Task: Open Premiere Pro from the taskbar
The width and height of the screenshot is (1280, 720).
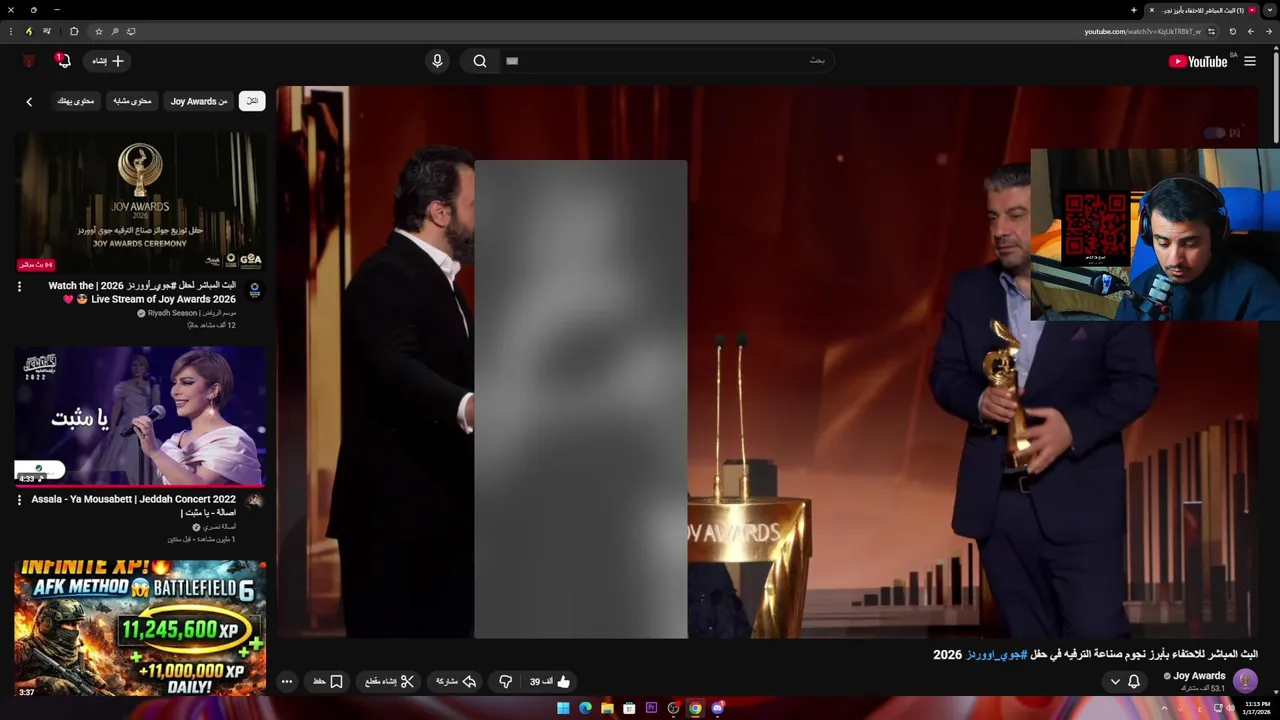Action: click(x=651, y=708)
